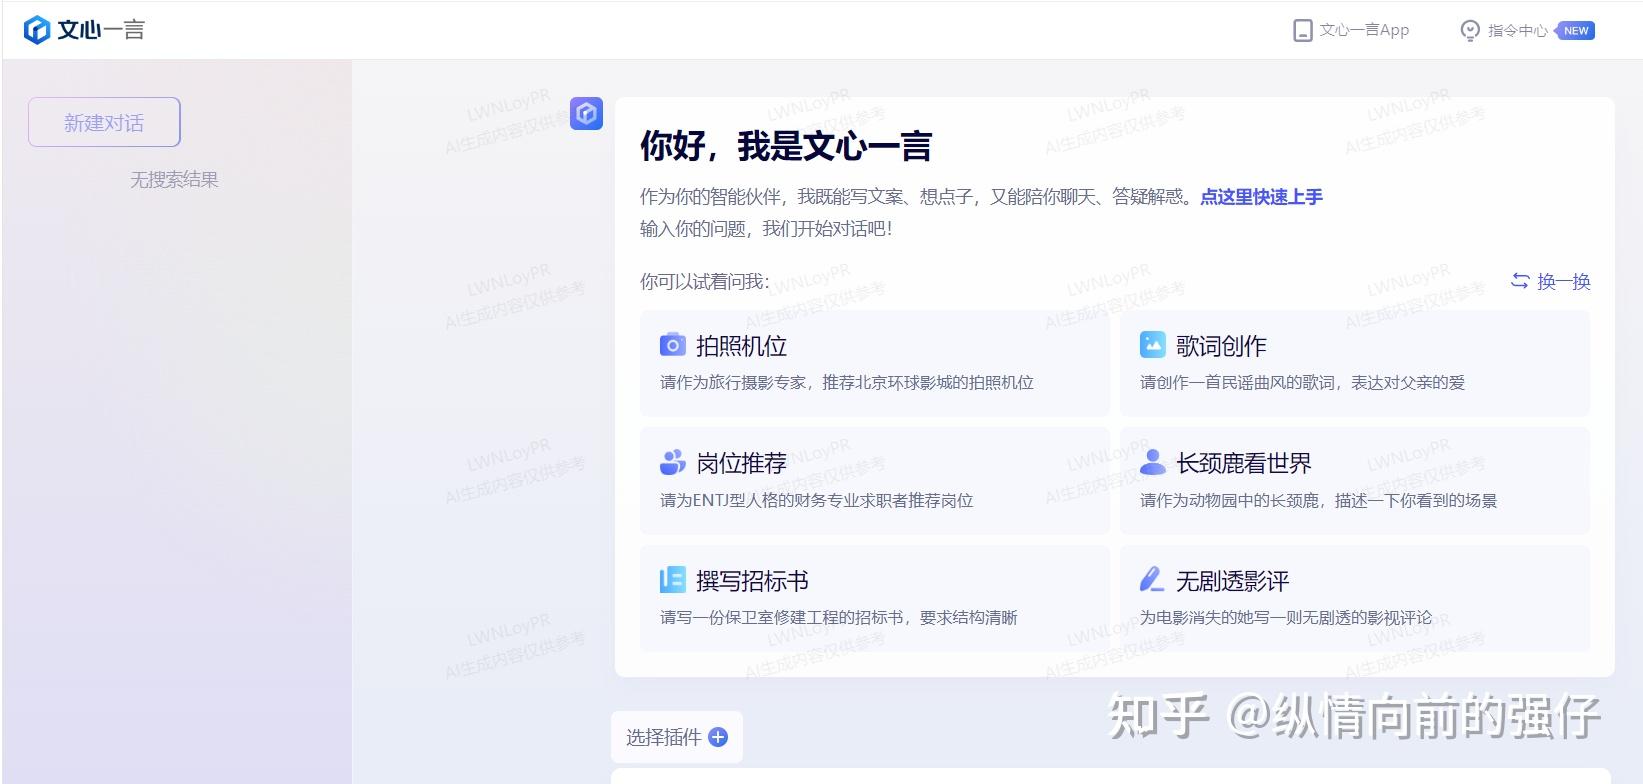Click prompt text about ENTJ型人格 job recommendations

(x=816, y=501)
